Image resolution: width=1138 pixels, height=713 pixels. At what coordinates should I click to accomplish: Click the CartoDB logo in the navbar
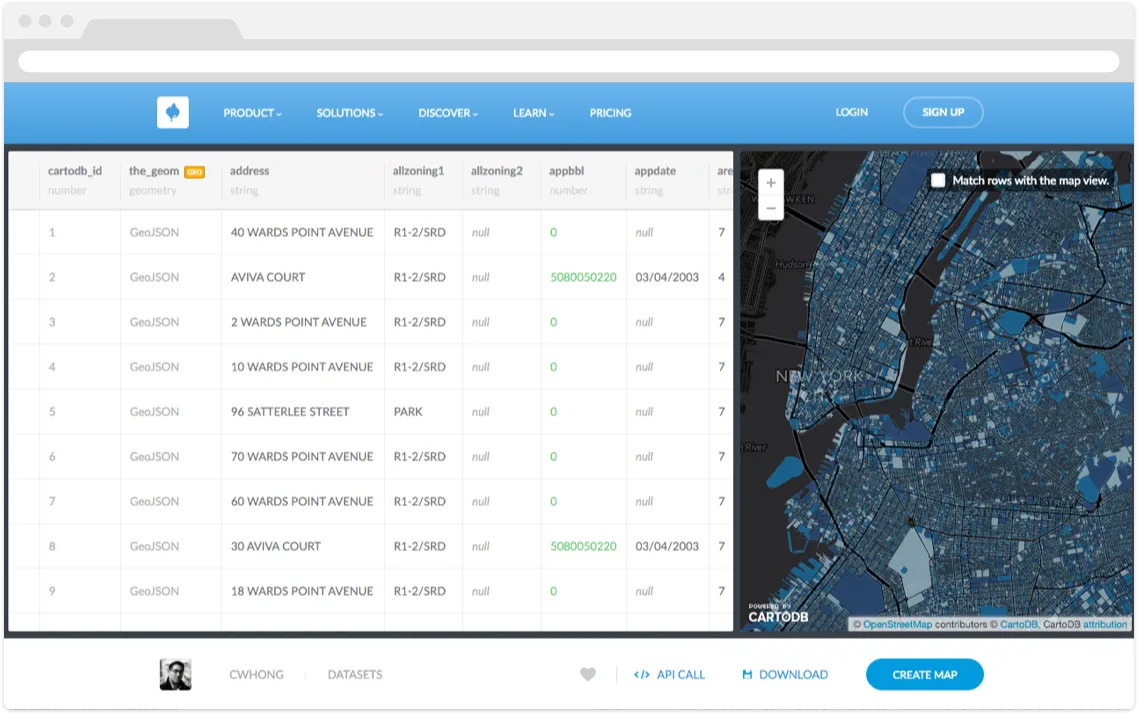click(174, 112)
